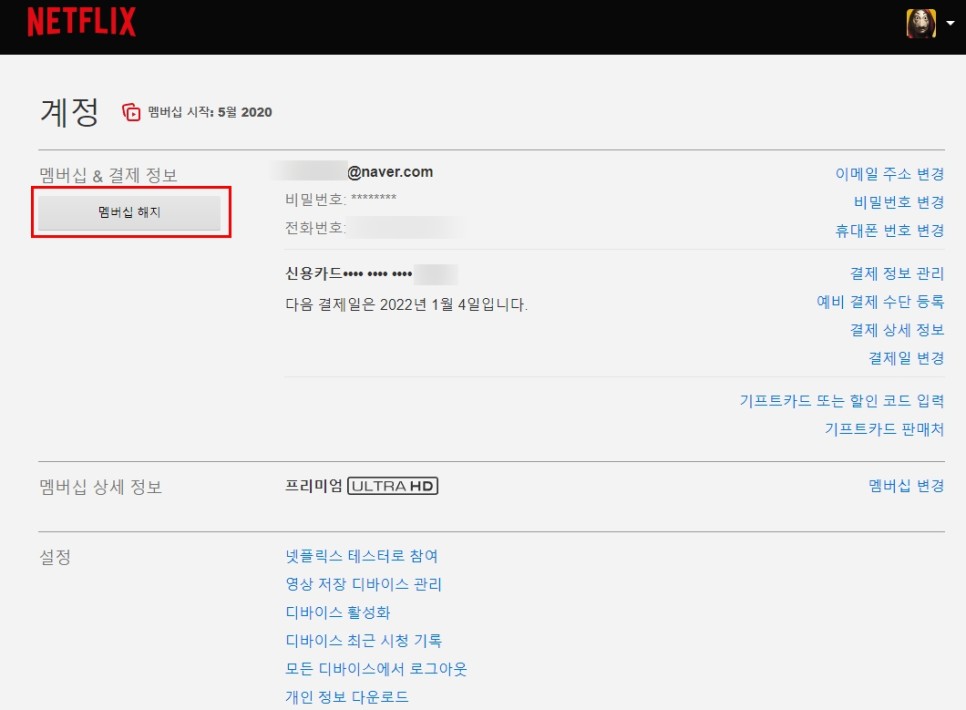Open 모든 디바이스에서 로그아웃 link
Viewport: 966px width, 710px height.
point(376,669)
